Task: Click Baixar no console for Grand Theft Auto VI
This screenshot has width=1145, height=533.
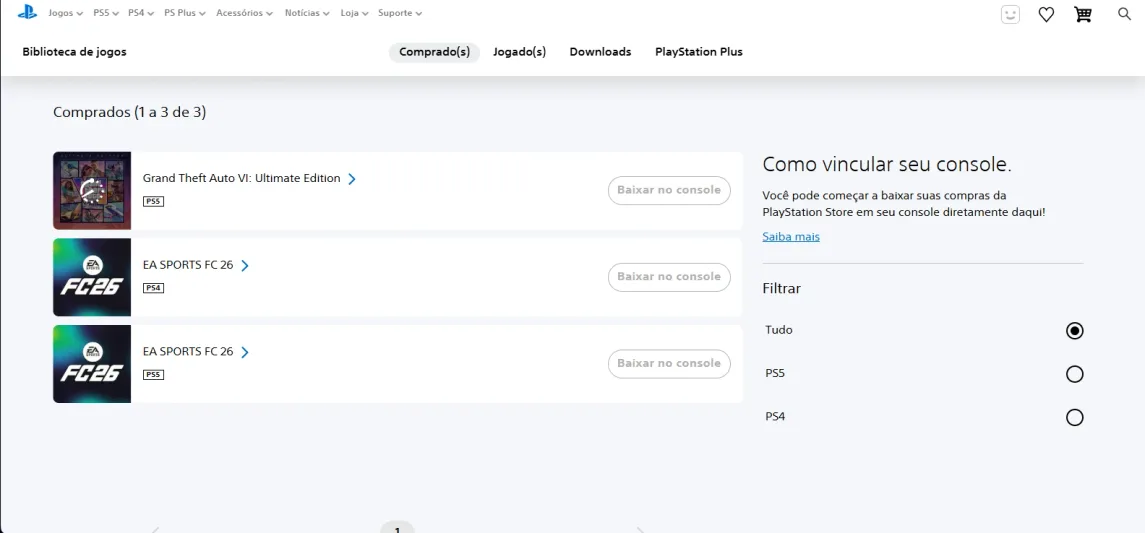Action: tap(669, 191)
